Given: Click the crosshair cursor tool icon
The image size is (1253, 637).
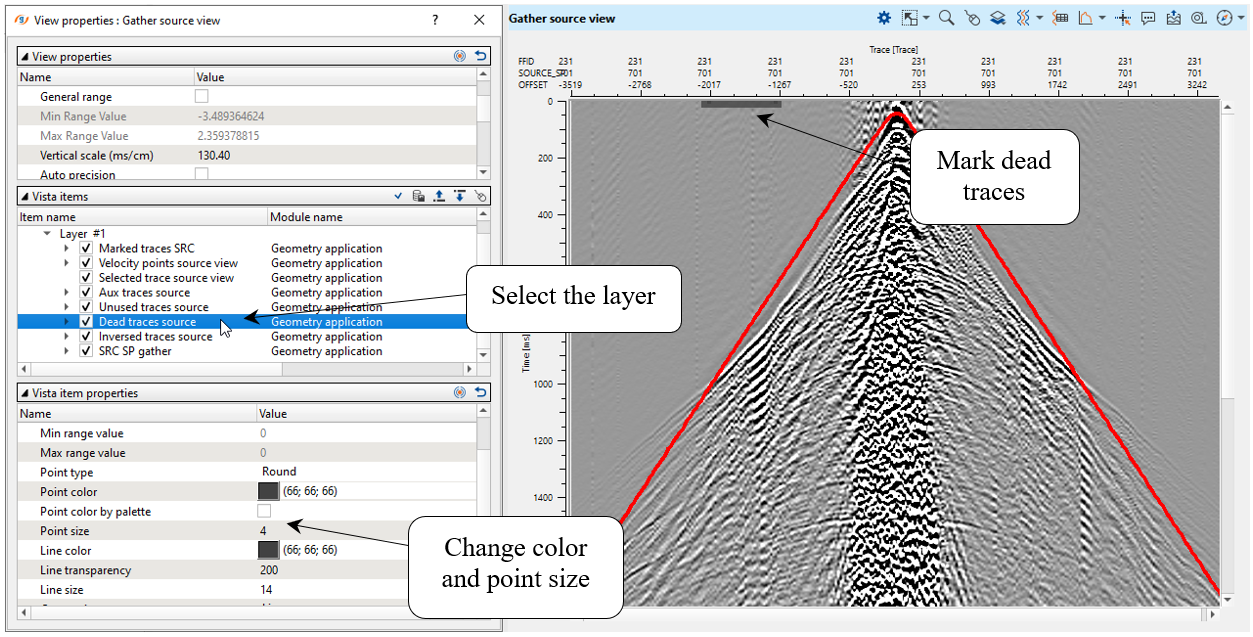Looking at the screenshot, I should (x=1122, y=18).
